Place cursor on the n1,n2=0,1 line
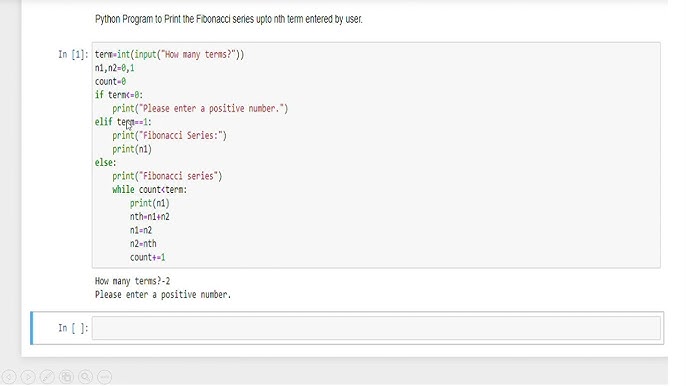This screenshot has height=386, width=686. pos(115,68)
